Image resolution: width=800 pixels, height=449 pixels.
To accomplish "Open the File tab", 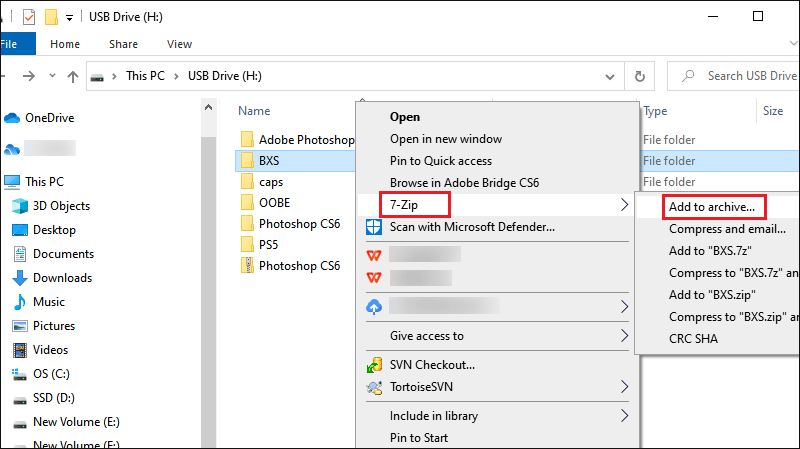I will click(x=17, y=44).
